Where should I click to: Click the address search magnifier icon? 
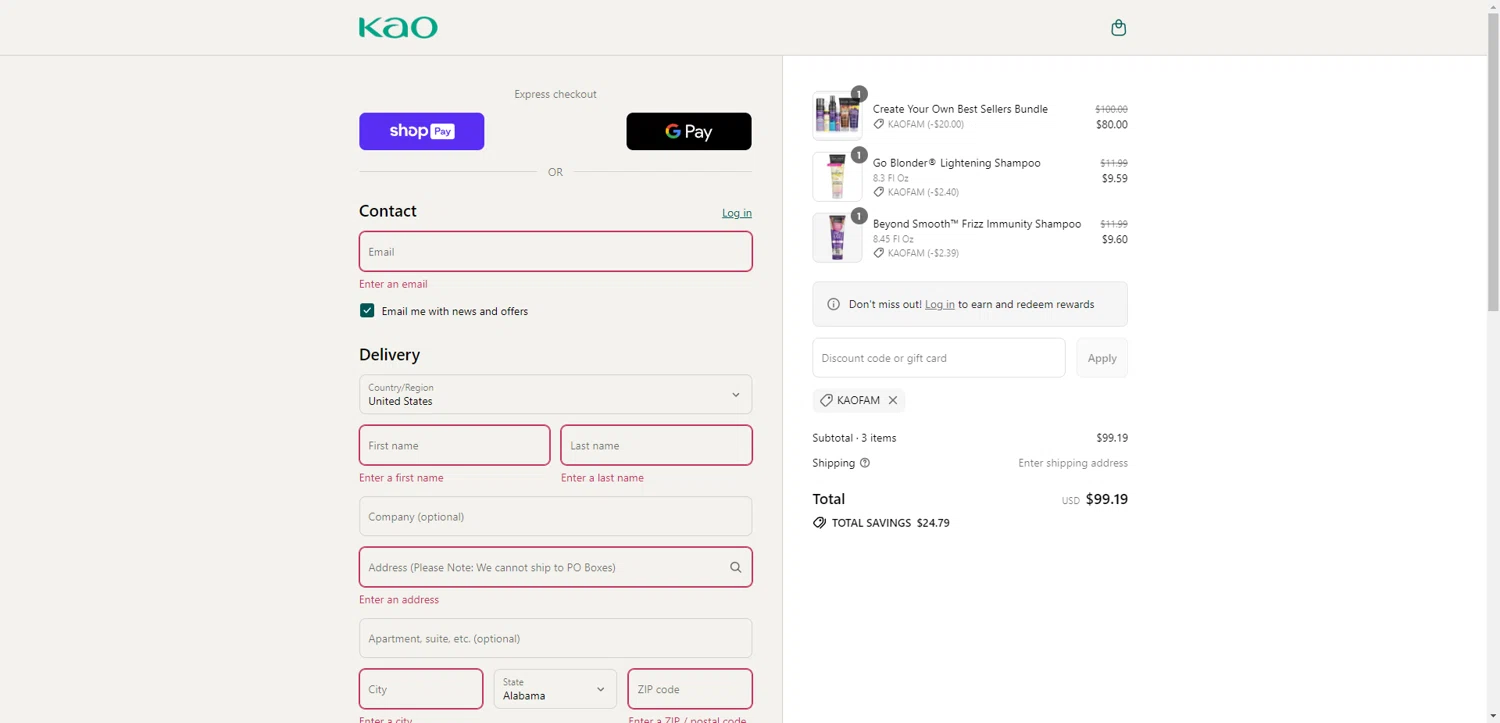coord(735,567)
